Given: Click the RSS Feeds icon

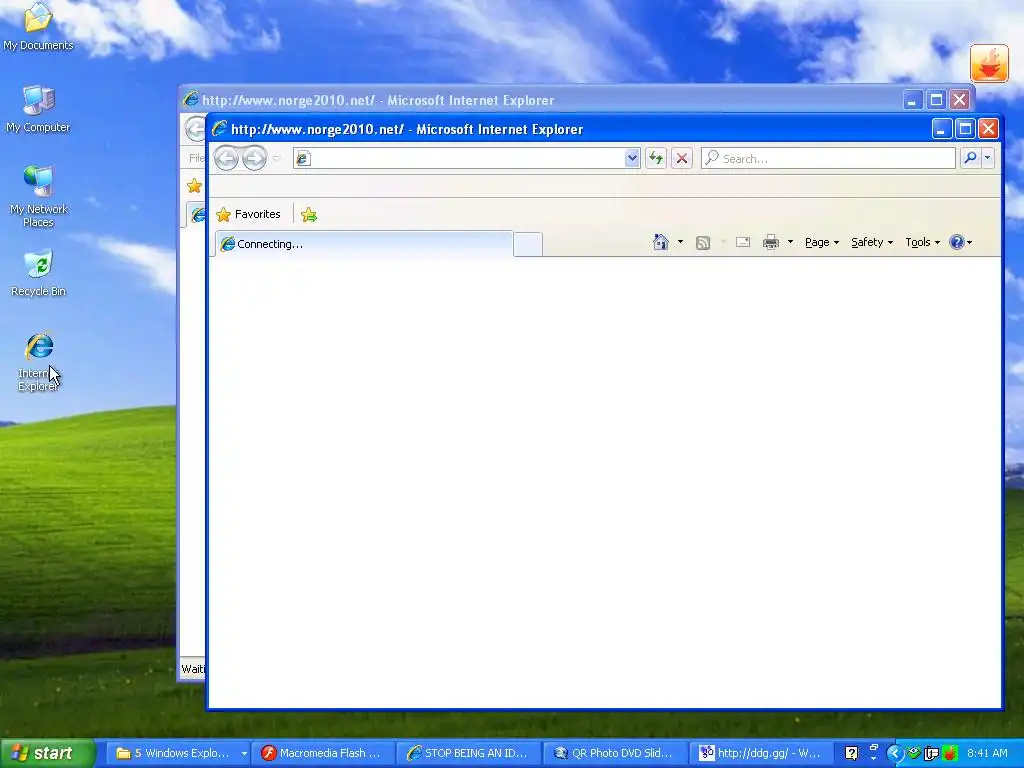Looking at the screenshot, I should point(703,243).
